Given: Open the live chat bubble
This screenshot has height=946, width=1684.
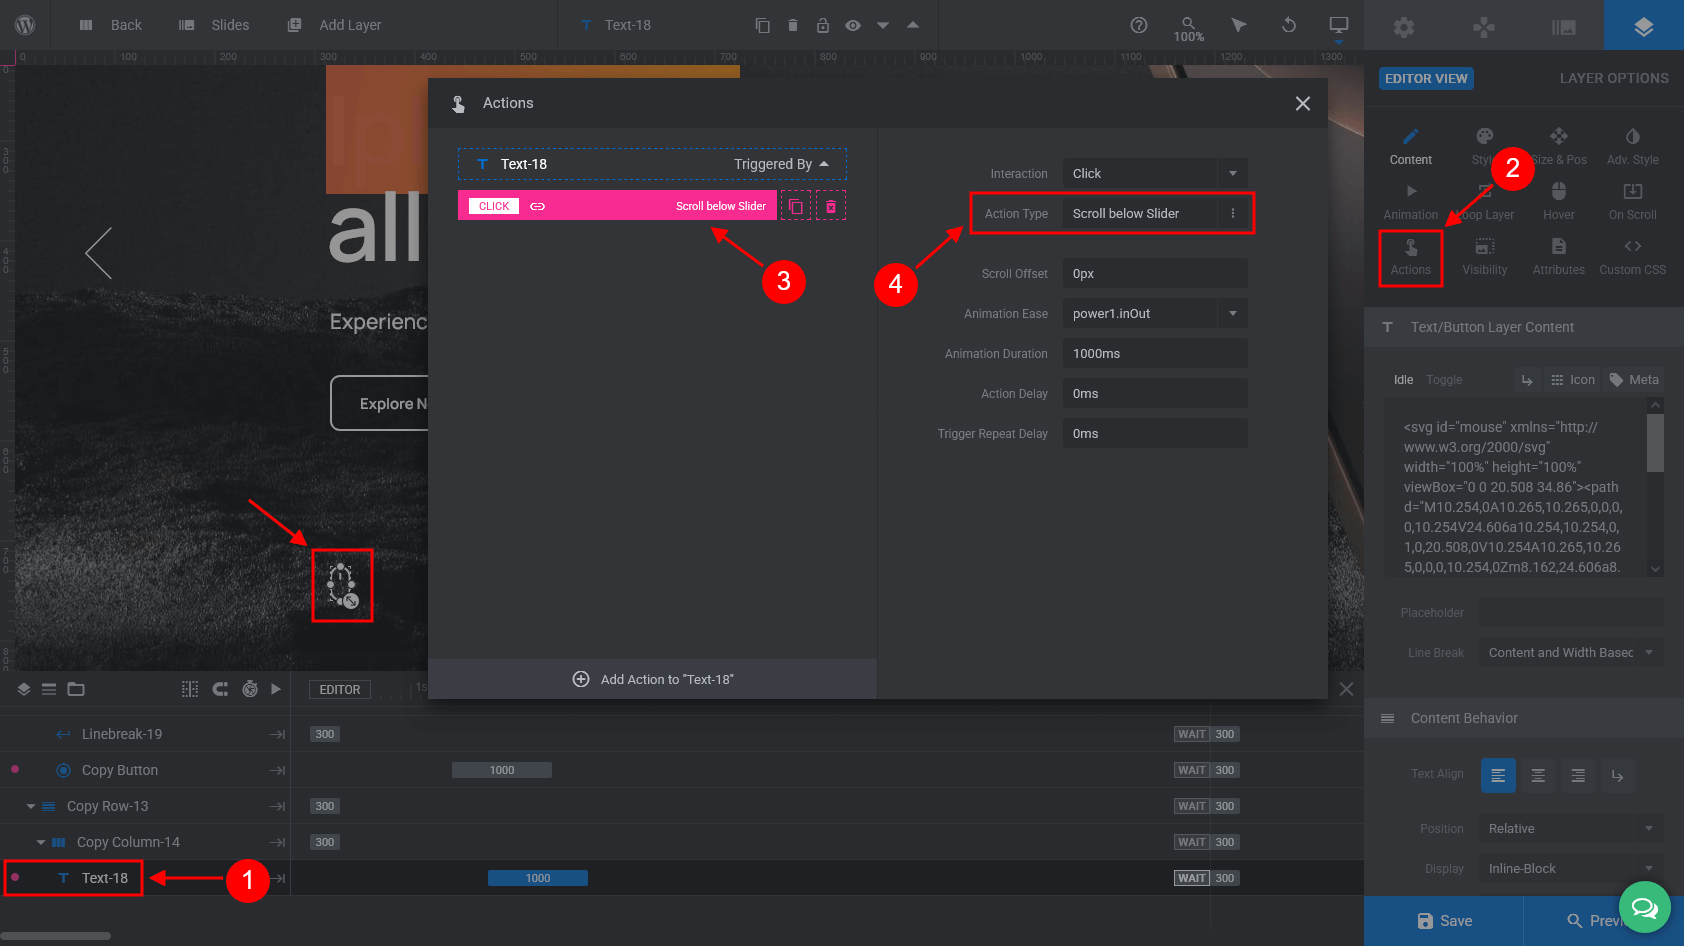Looking at the screenshot, I should [x=1645, y=908].
